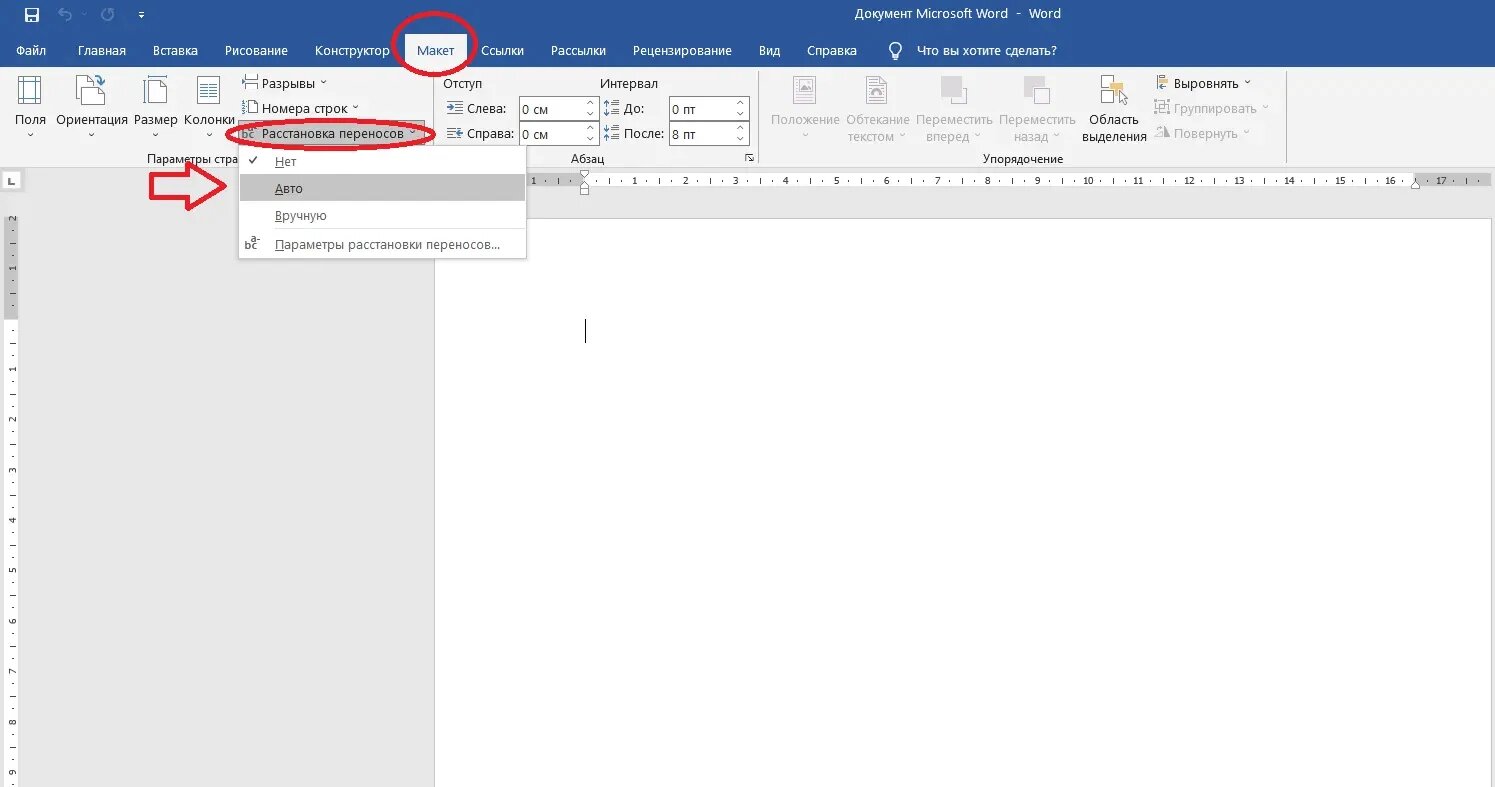Select the Макет tab
This screenshot has width=1495, height=787.
point(436,50)
